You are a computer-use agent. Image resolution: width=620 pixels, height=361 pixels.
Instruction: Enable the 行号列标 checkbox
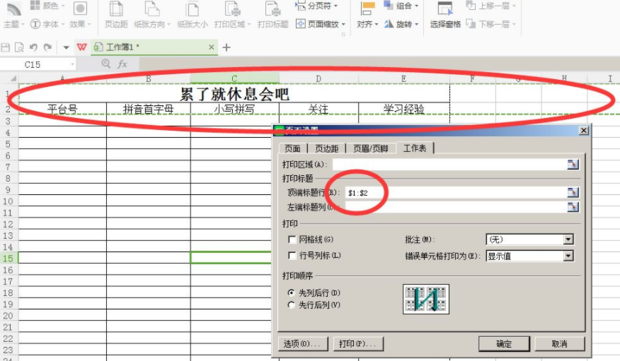(x=292, y=256)
